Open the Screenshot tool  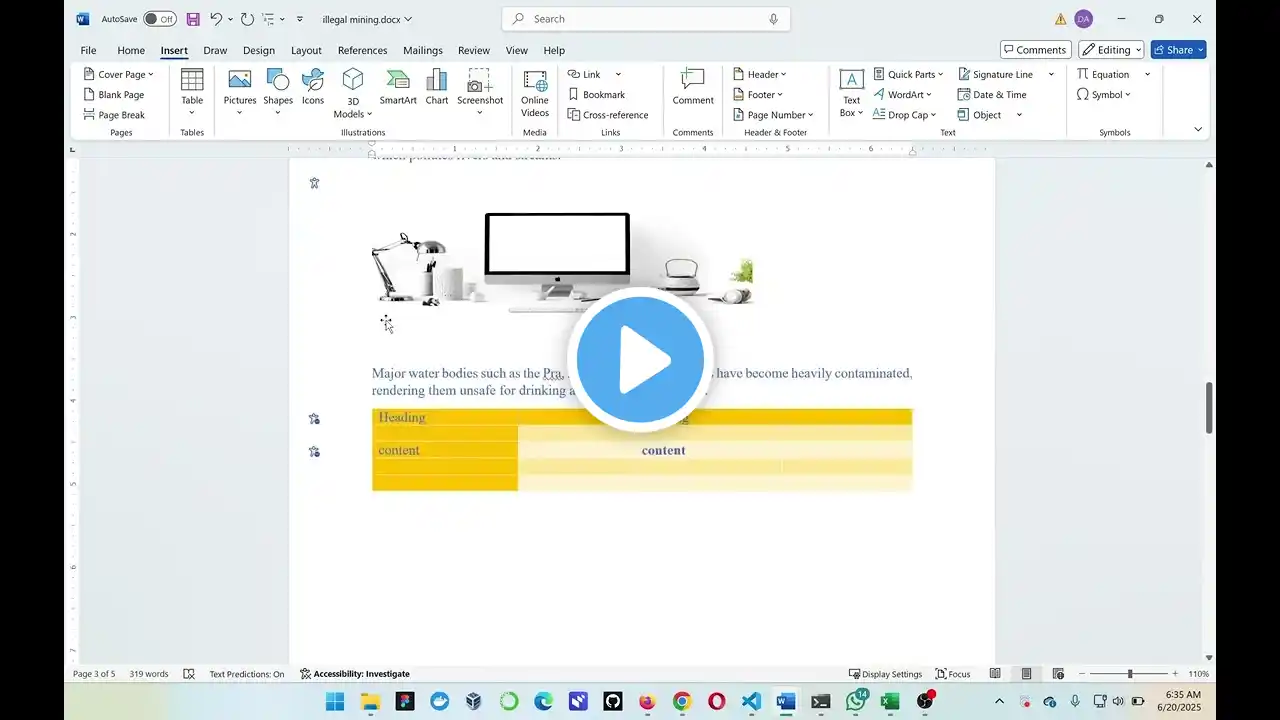[x=480, y=92]
